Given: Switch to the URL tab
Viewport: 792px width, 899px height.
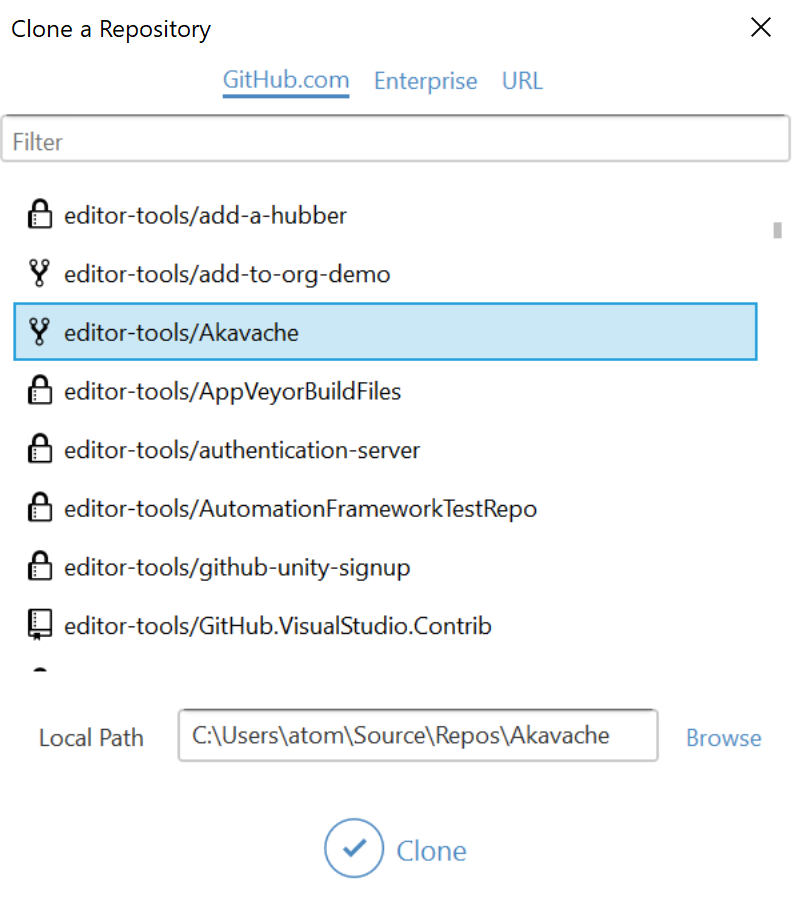Looking at the screenshot, I should (x=522, y=81).
